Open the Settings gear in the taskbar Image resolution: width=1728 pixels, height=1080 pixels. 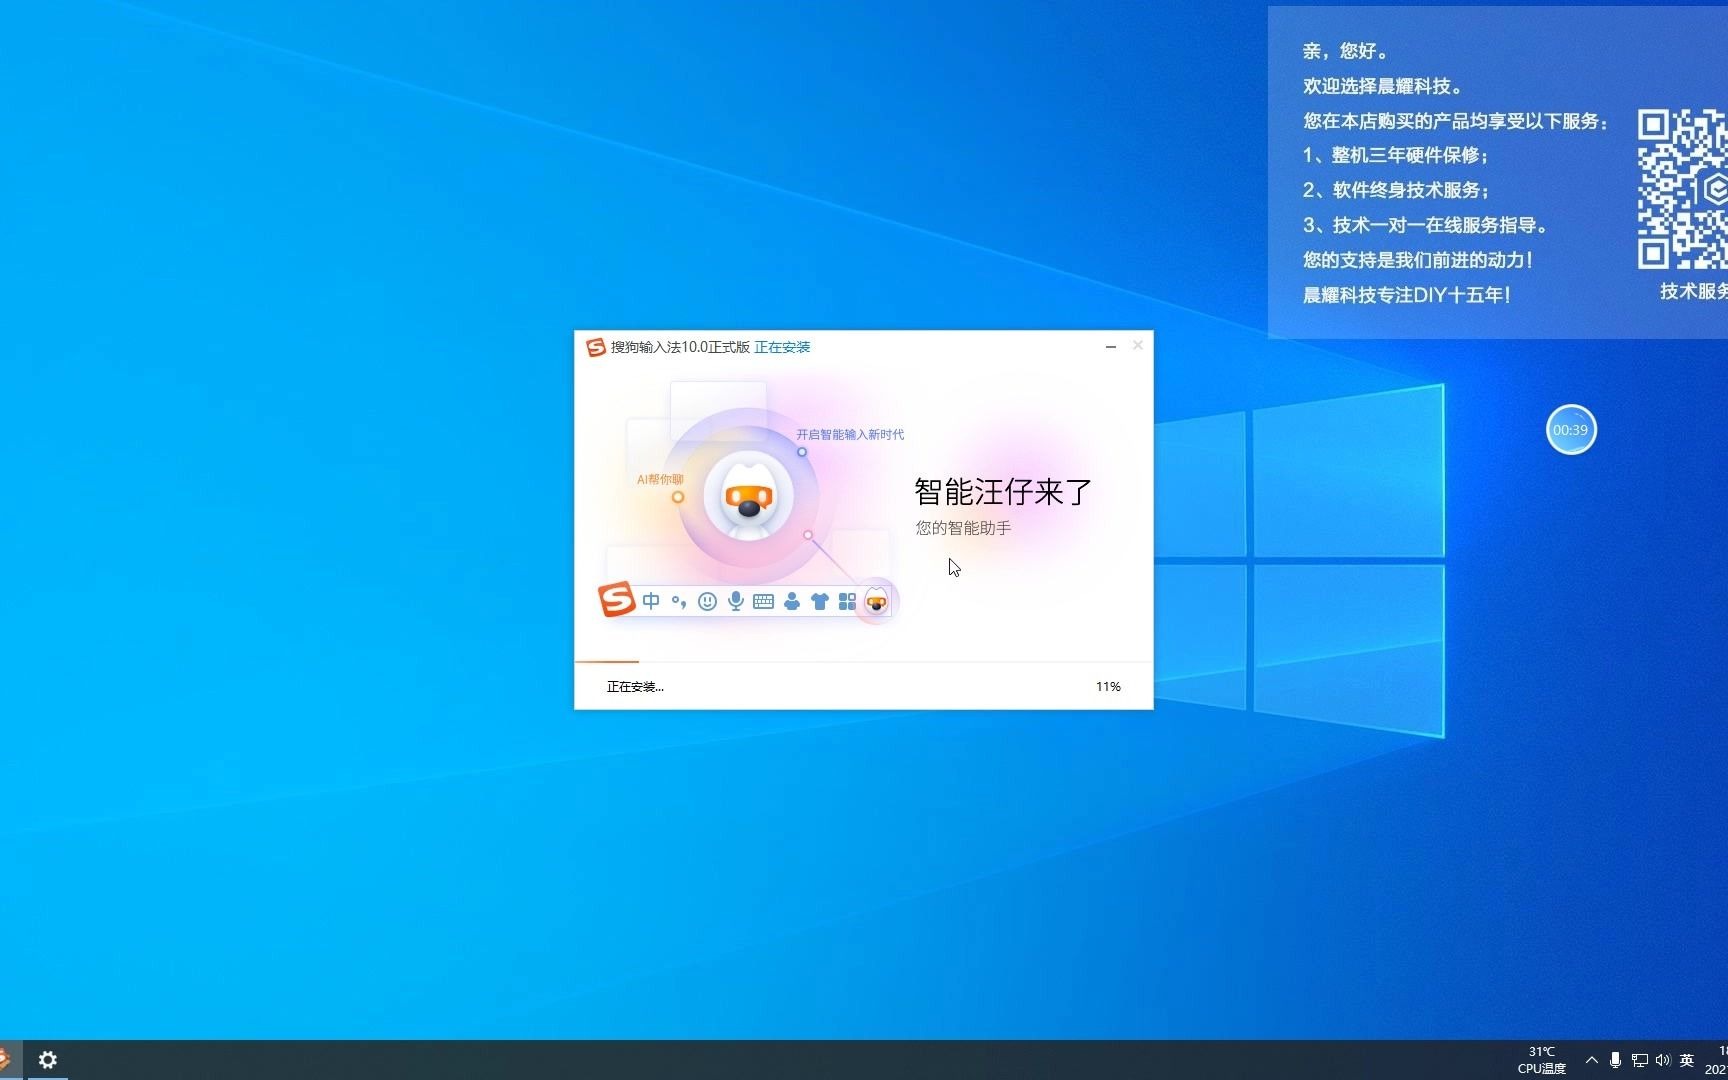coord(47,1059)
